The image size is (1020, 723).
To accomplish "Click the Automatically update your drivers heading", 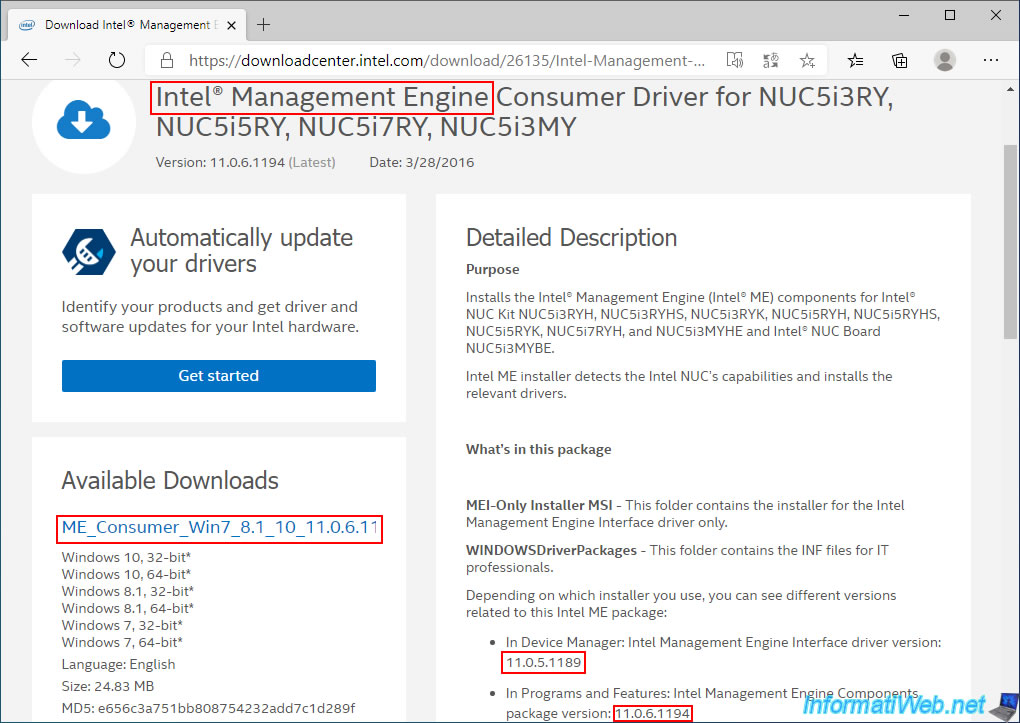I will [x=241, y=251].
